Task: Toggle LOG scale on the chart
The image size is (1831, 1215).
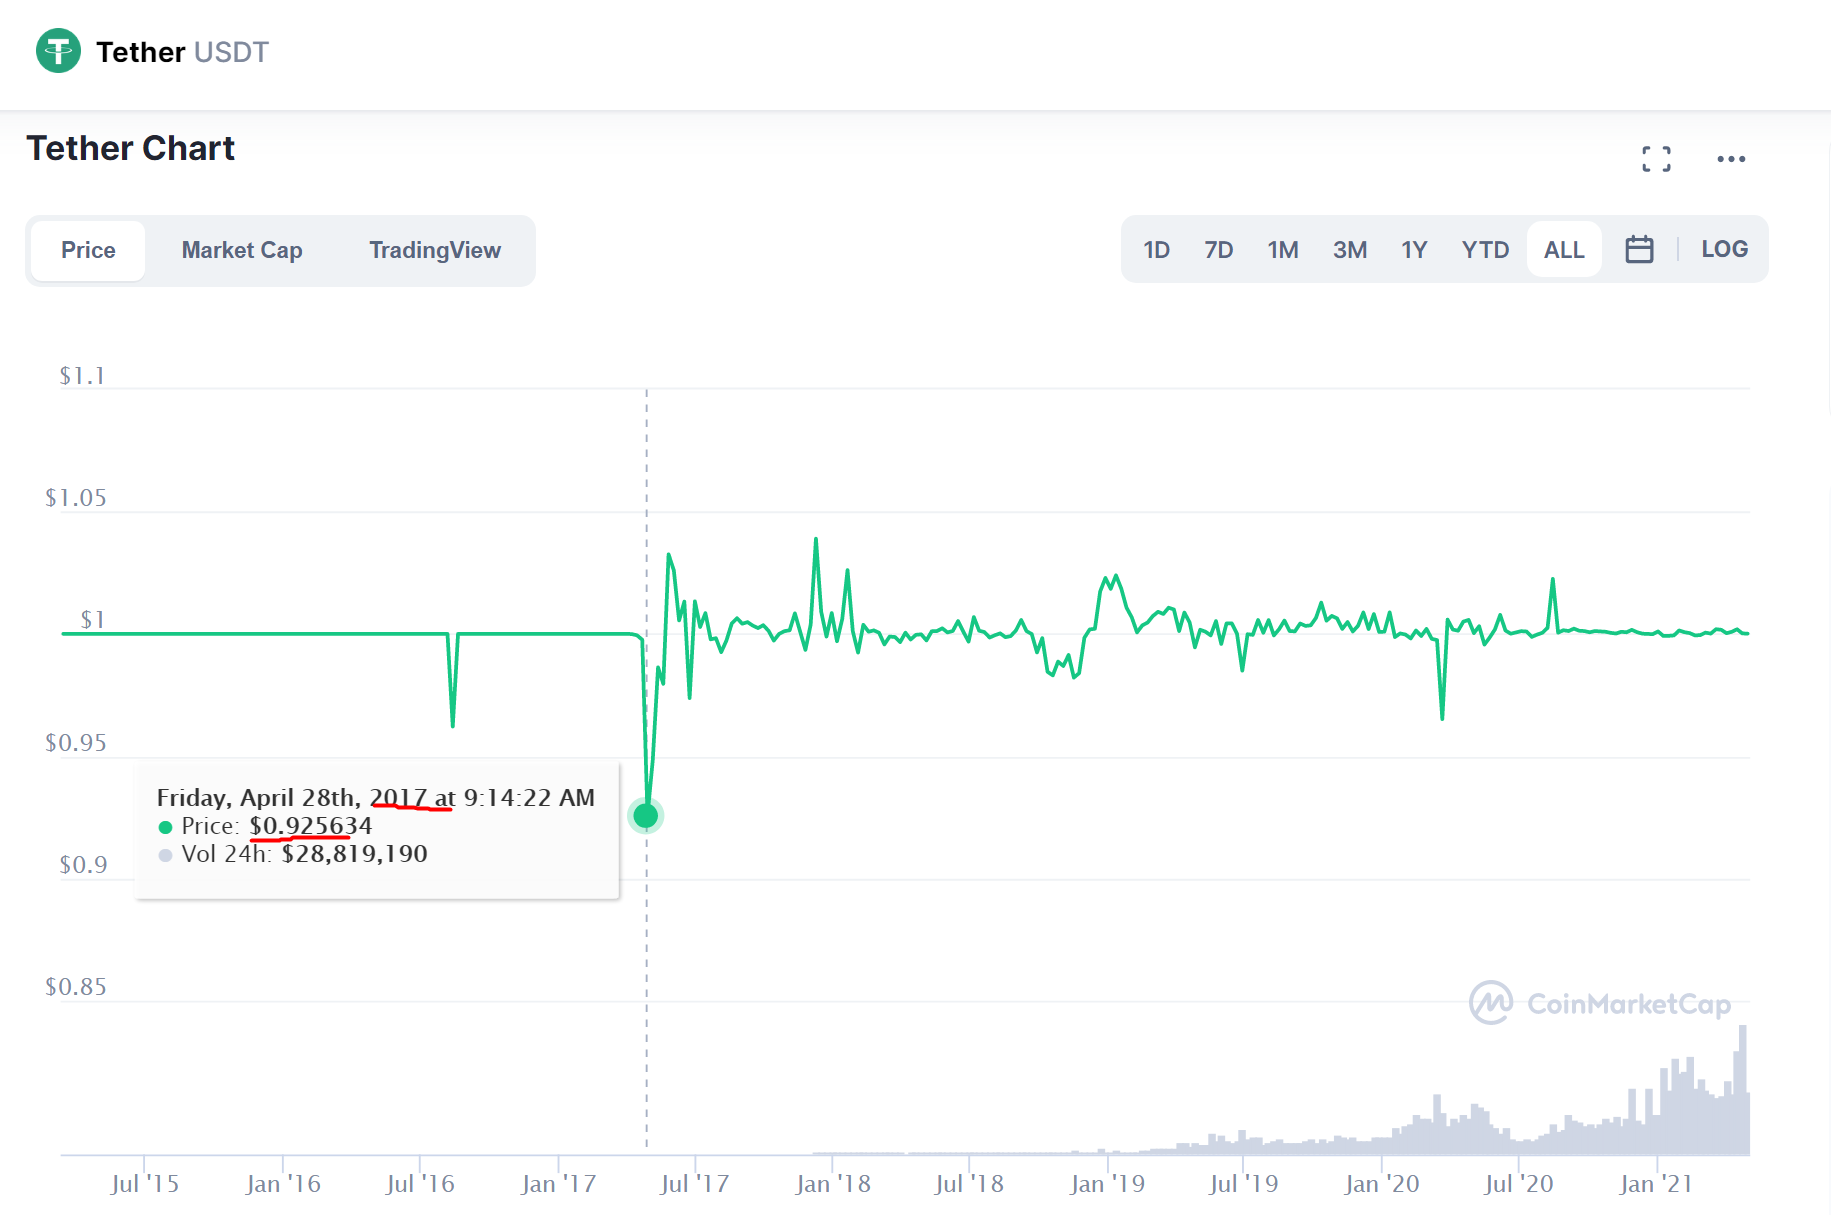Action: coord(1725,249)
